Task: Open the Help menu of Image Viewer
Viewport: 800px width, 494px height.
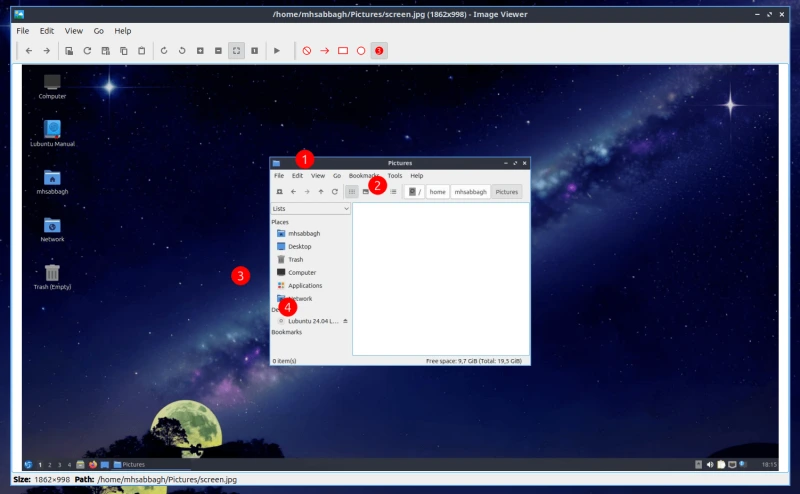Action: click(122, 31)
